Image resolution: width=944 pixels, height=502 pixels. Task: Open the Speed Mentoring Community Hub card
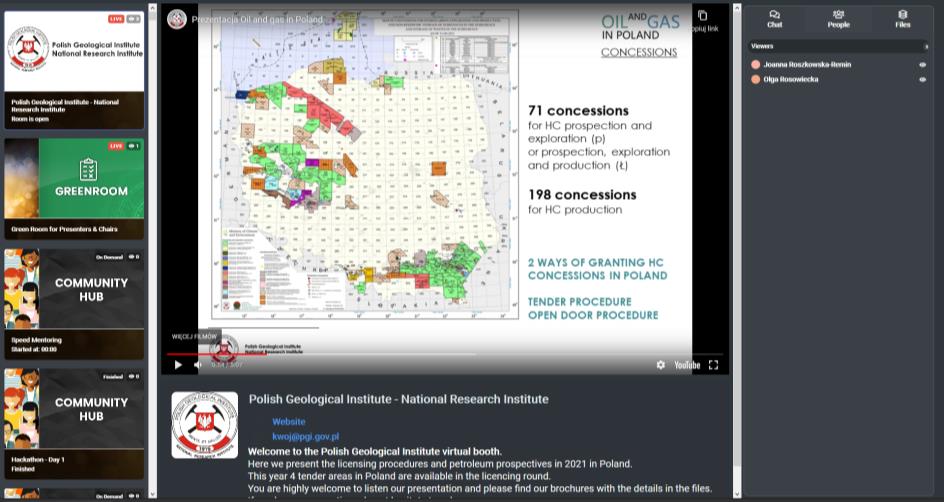74,304
